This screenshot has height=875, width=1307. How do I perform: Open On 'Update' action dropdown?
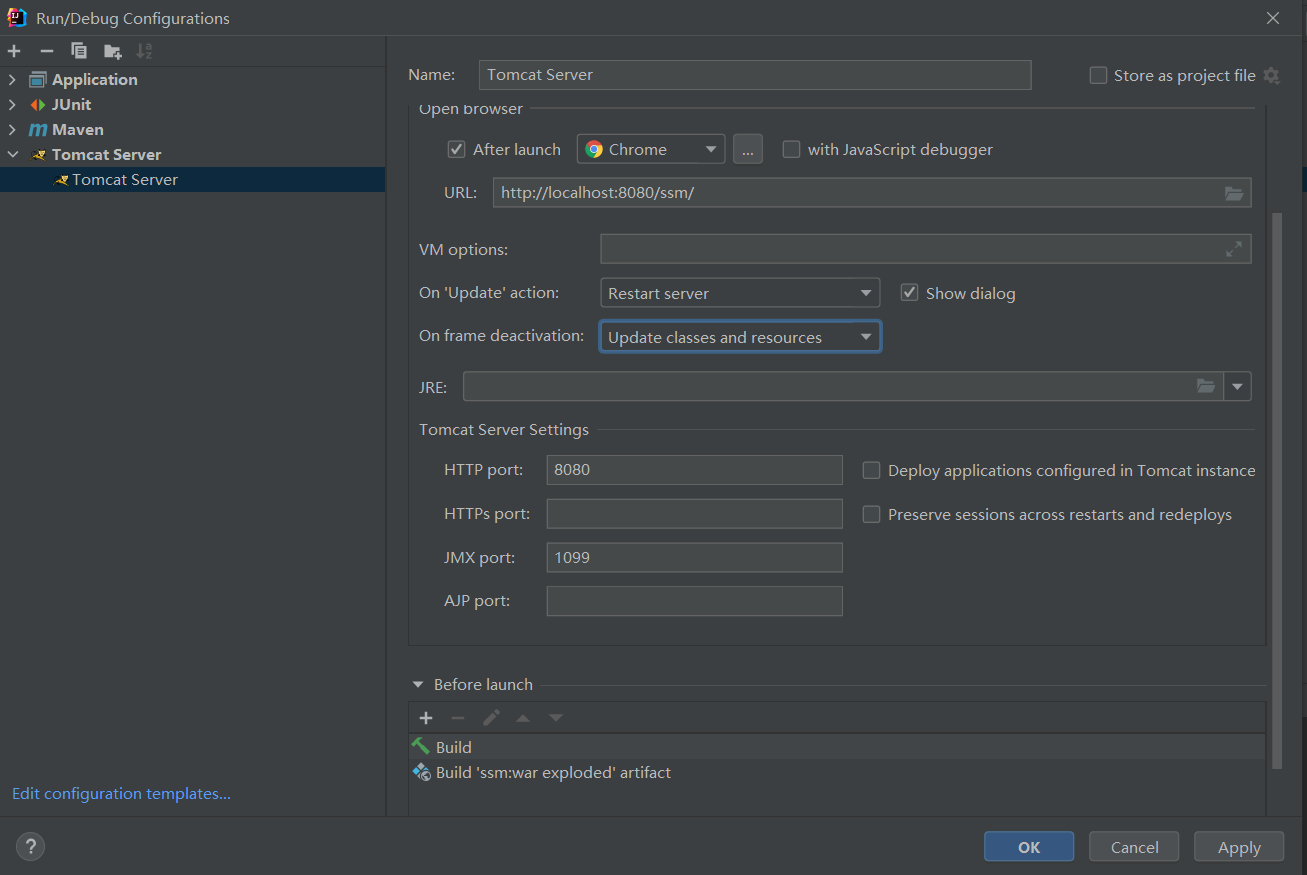pos(740,293)
